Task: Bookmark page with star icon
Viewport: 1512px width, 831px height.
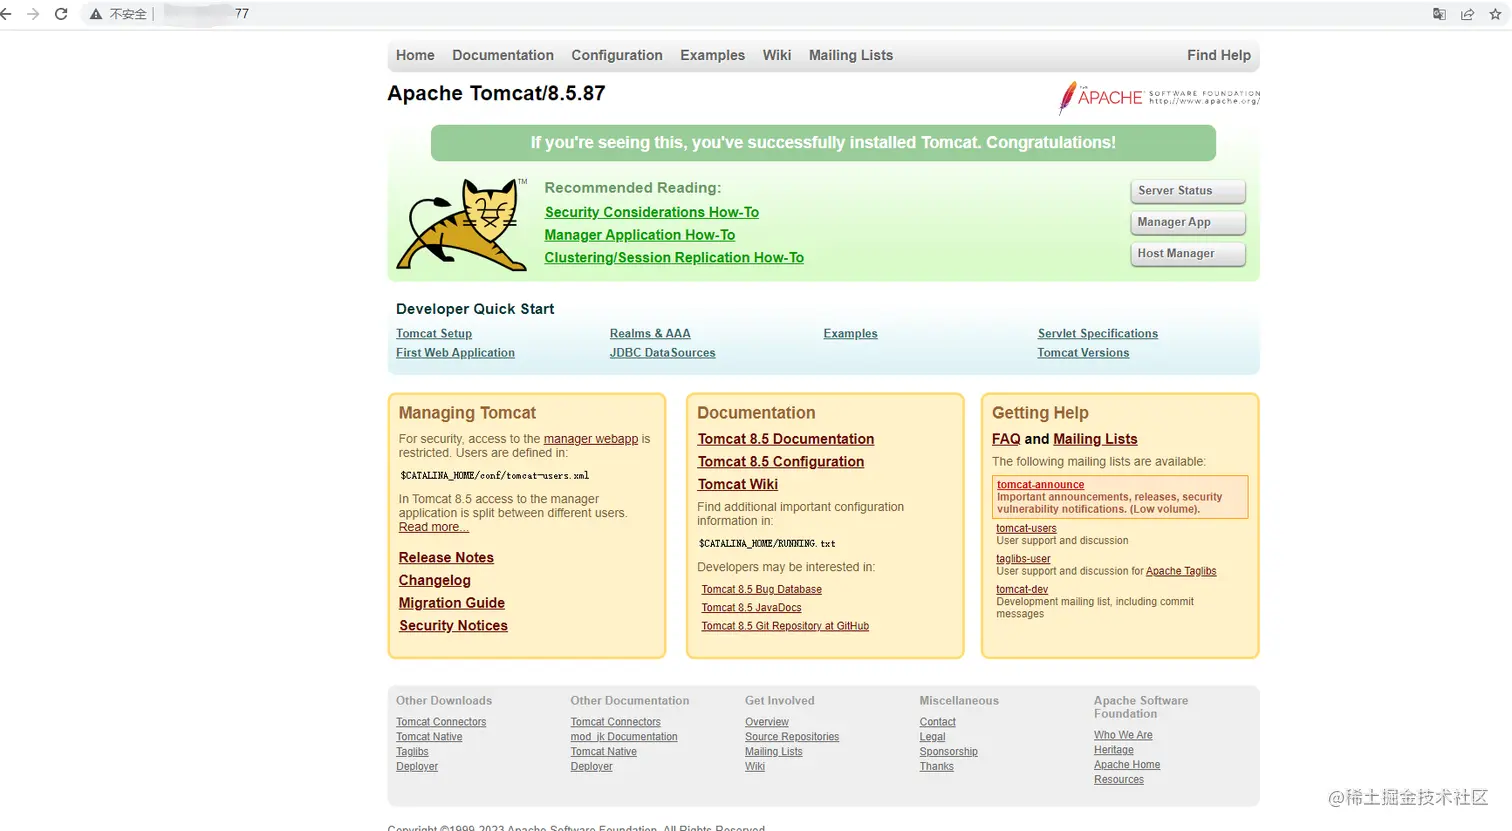Action: pyautogui.click(x=1495, y=14)
